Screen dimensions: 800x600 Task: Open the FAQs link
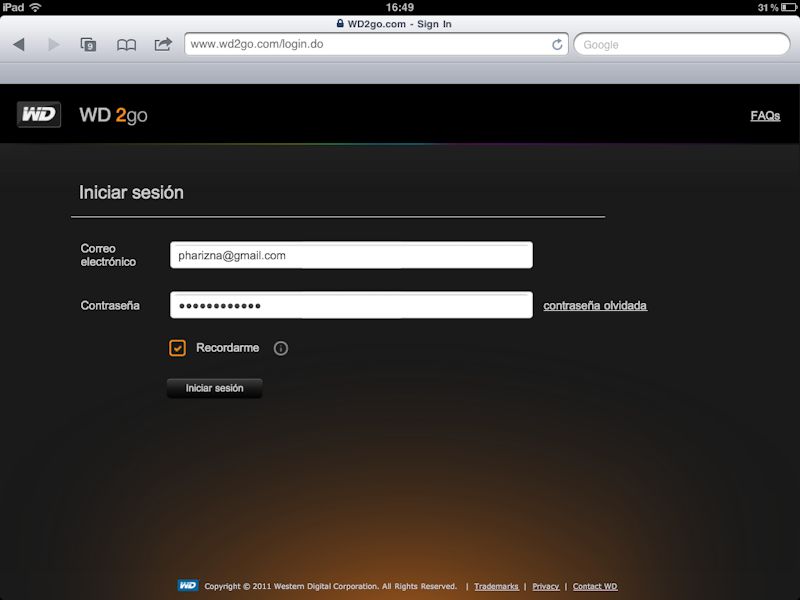pyautogui.click(x=765, y=116)
